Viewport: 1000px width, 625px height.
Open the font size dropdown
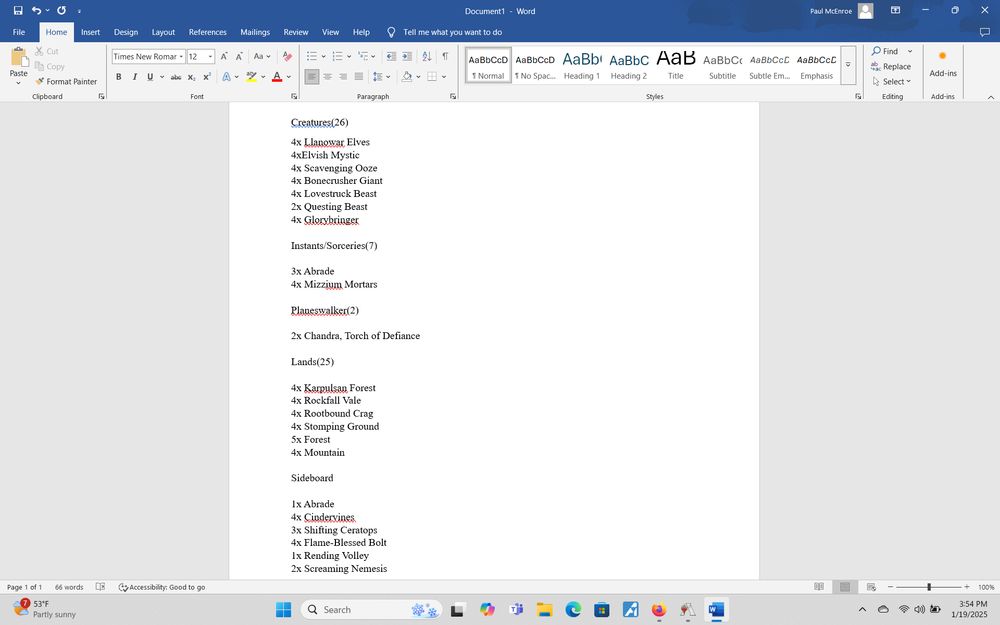coord(210,57)
